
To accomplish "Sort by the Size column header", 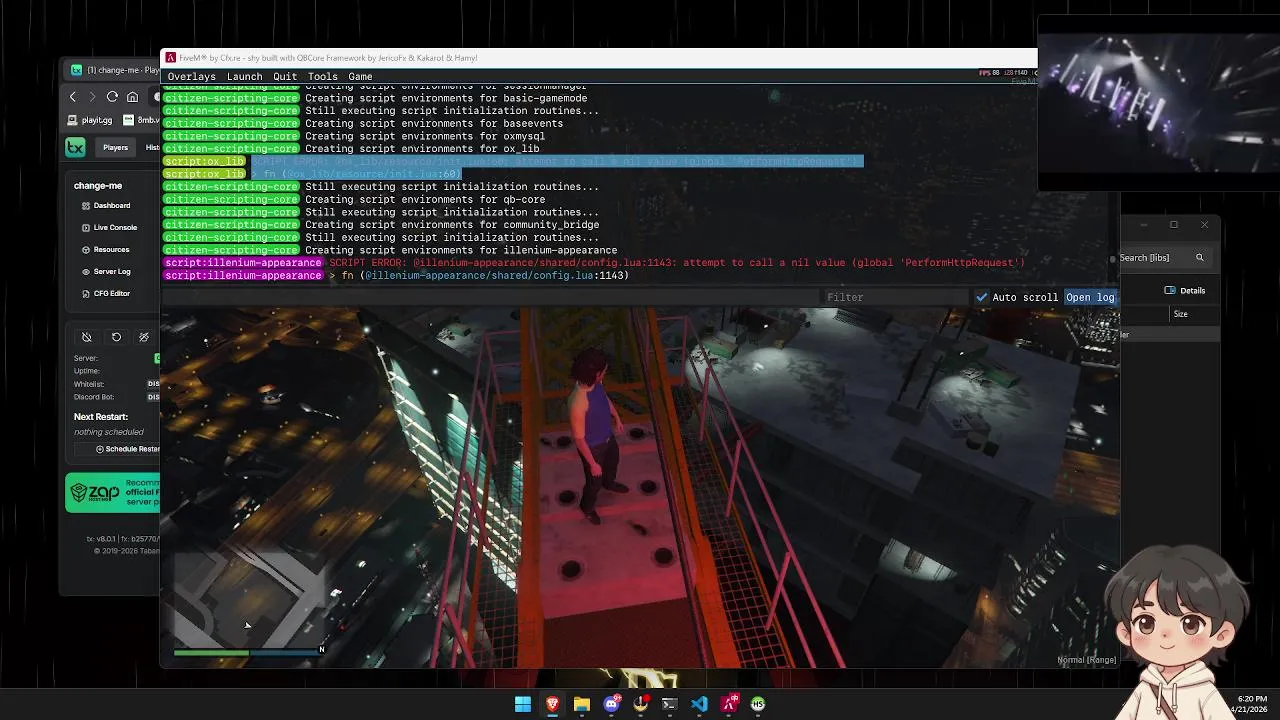I will click(x=1181, y=314).
